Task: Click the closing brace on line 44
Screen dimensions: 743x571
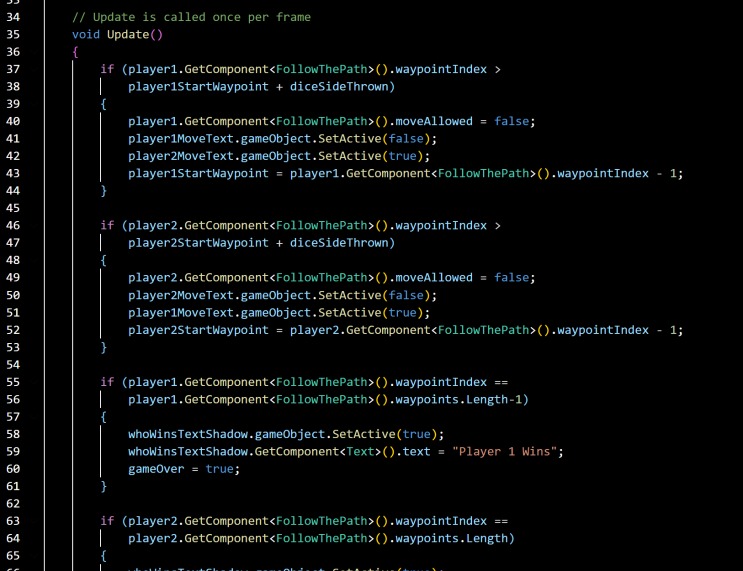Action: pyautogui.click(x=104, y=191)
